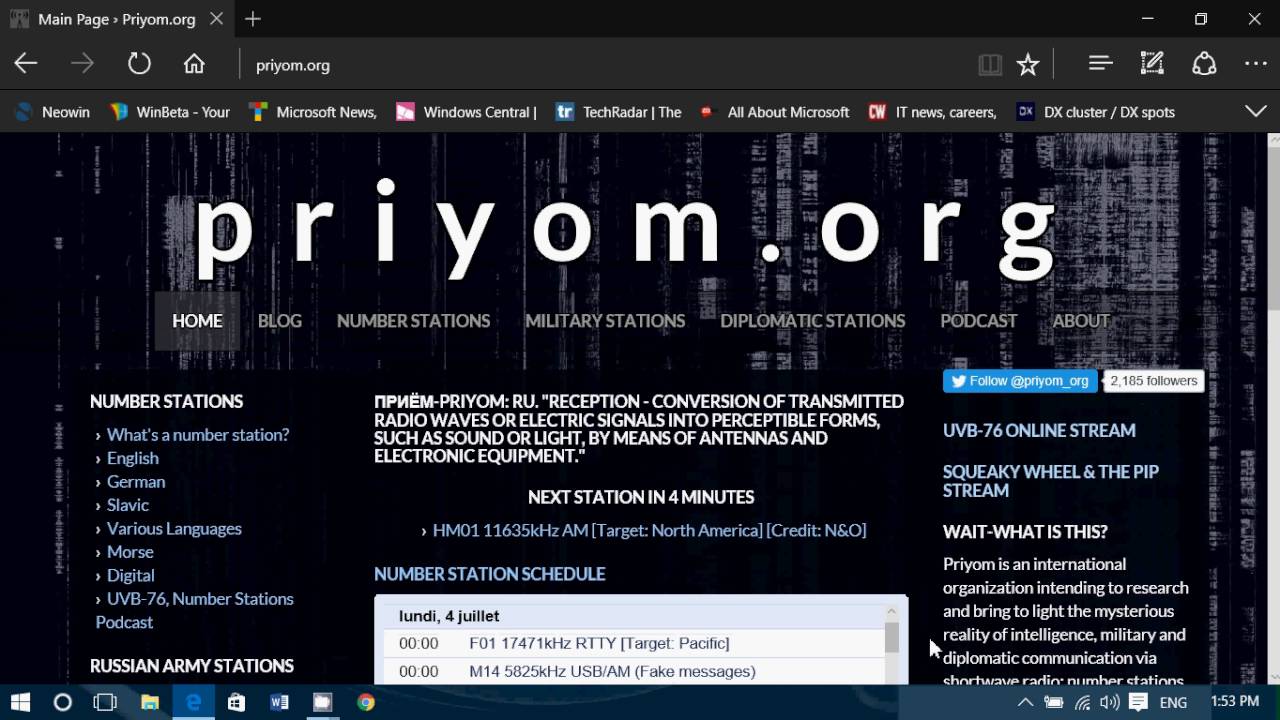Click schedule entry M14 5825kHz USB/AM

[612, 671]
